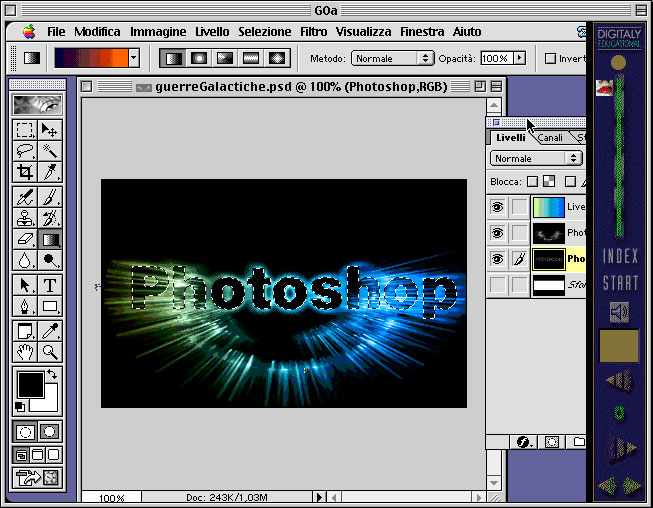The width and height of the screenshot is (653, 508).
Task: Select the Airbrush tool
Action: pyautogui.click(x=25, y=197)
